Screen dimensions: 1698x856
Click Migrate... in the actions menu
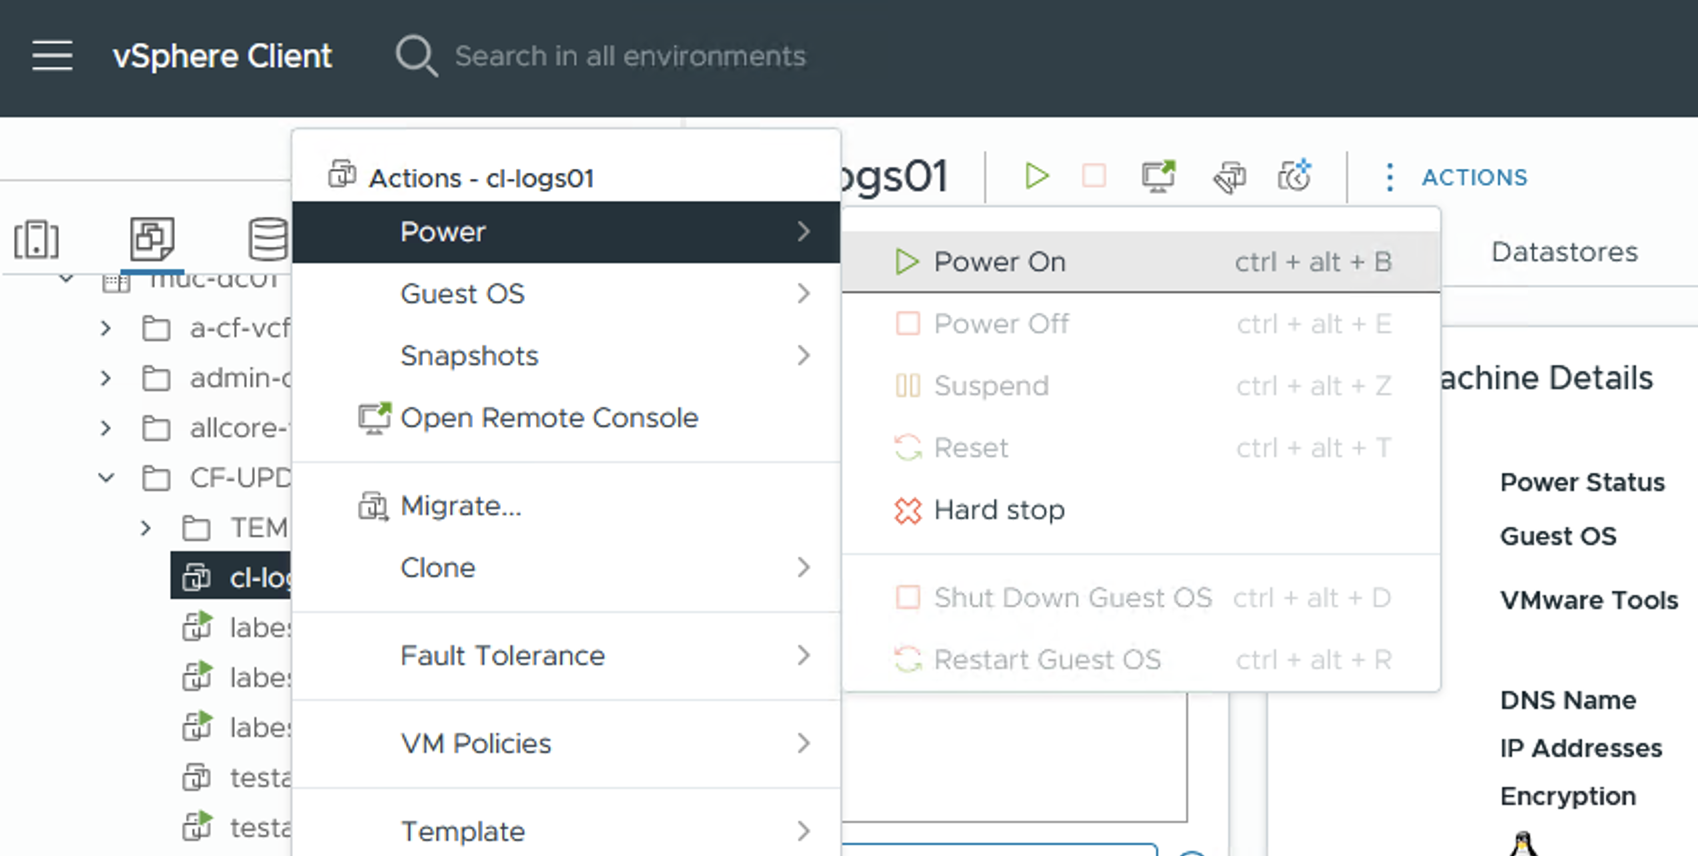click(461, 506)
